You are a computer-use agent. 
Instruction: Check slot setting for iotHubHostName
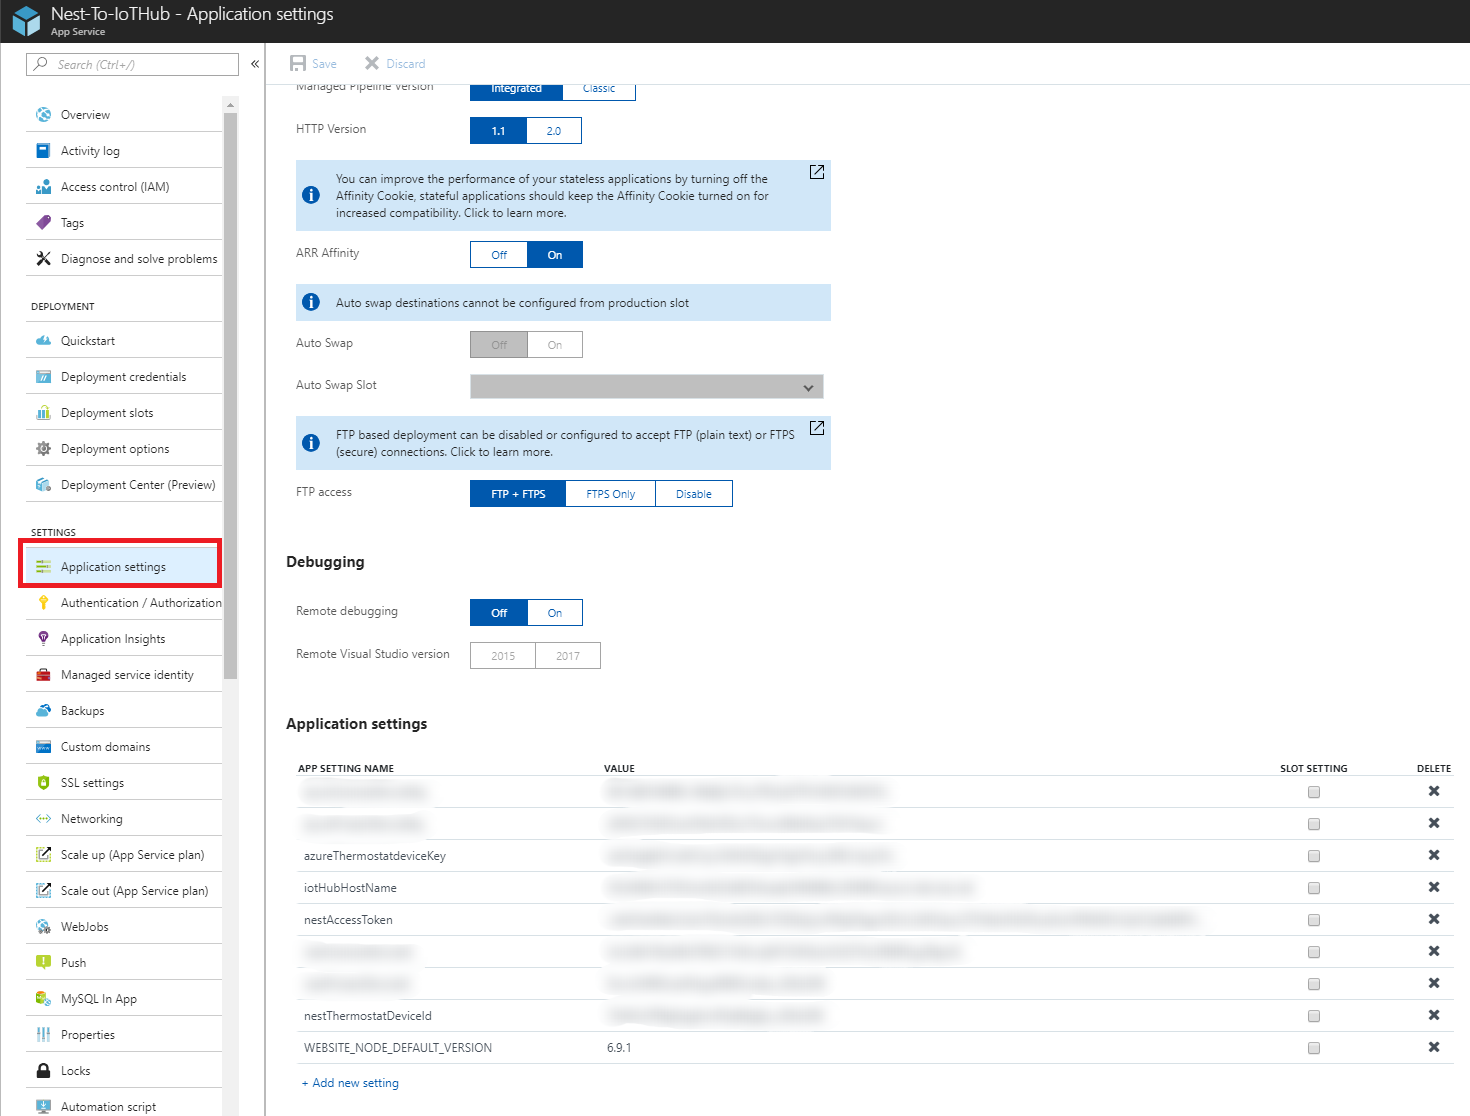(x=1314, y=888)
